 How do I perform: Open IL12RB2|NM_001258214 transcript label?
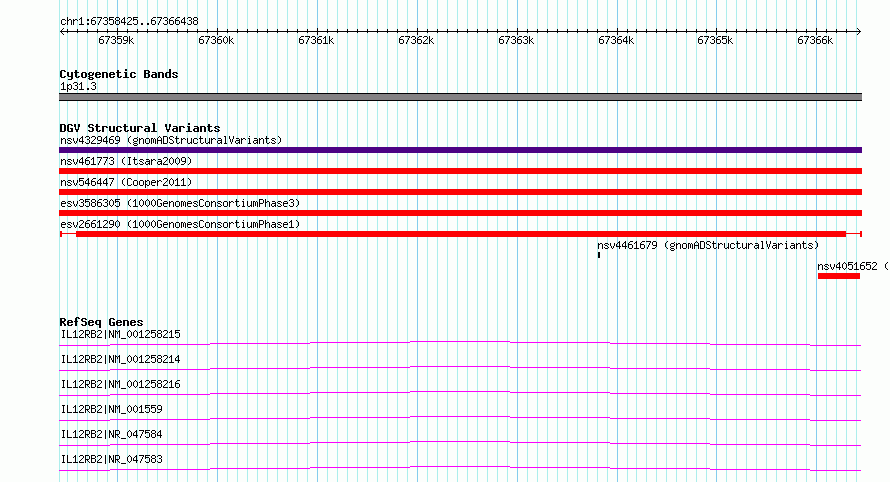(120, 359)
